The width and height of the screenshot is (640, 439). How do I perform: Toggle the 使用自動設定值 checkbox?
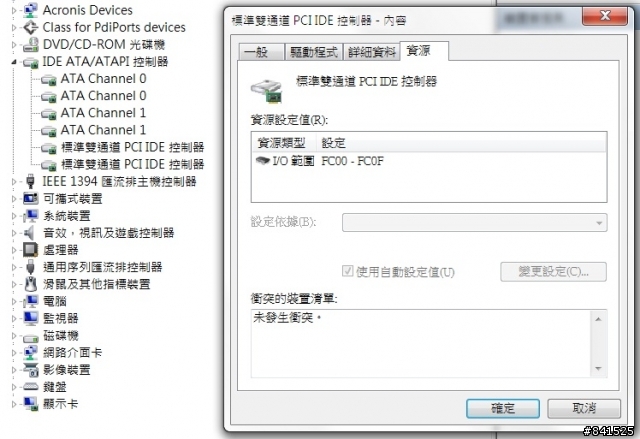coord(347,271)
